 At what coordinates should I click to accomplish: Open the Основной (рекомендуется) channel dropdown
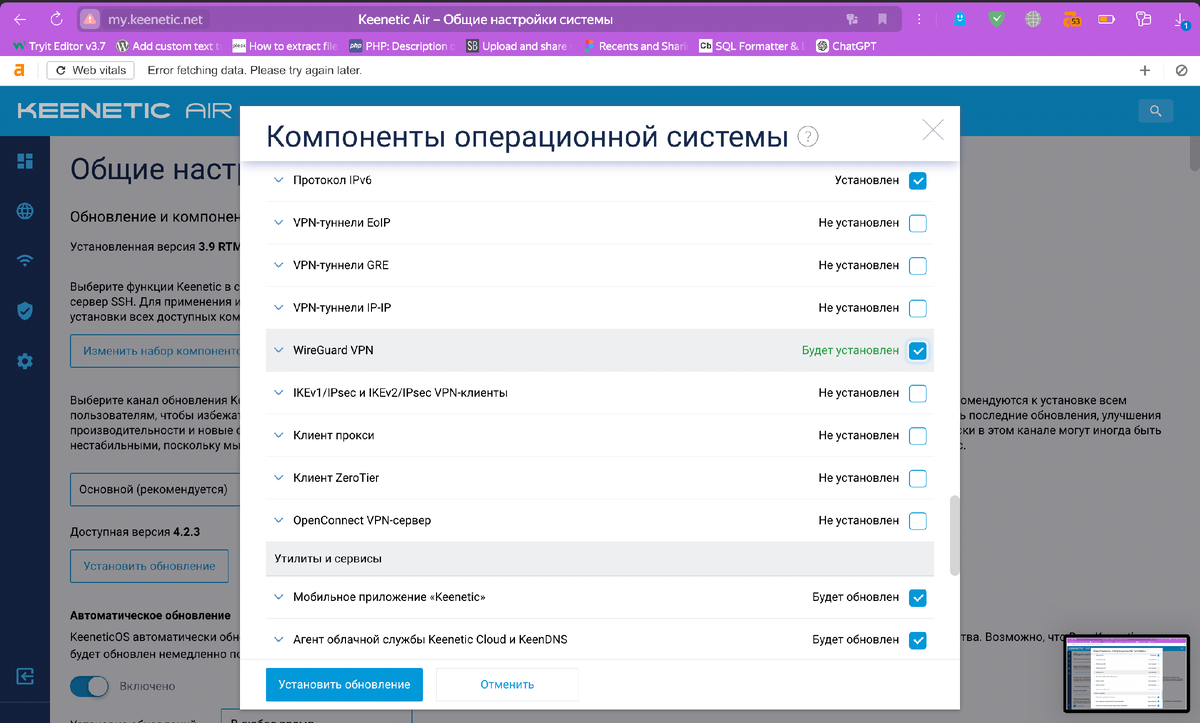[x=154, y=490]
